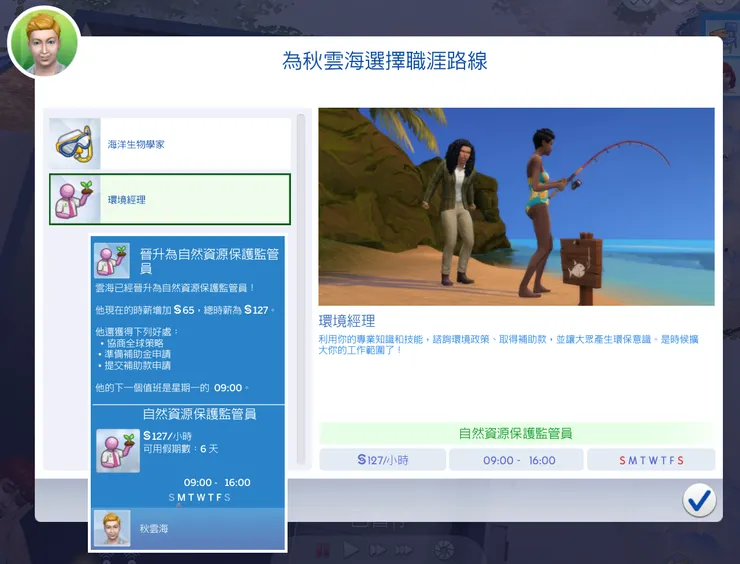
Task: Click the promotion icon in the notification header
Action: [x=112, y=260]
